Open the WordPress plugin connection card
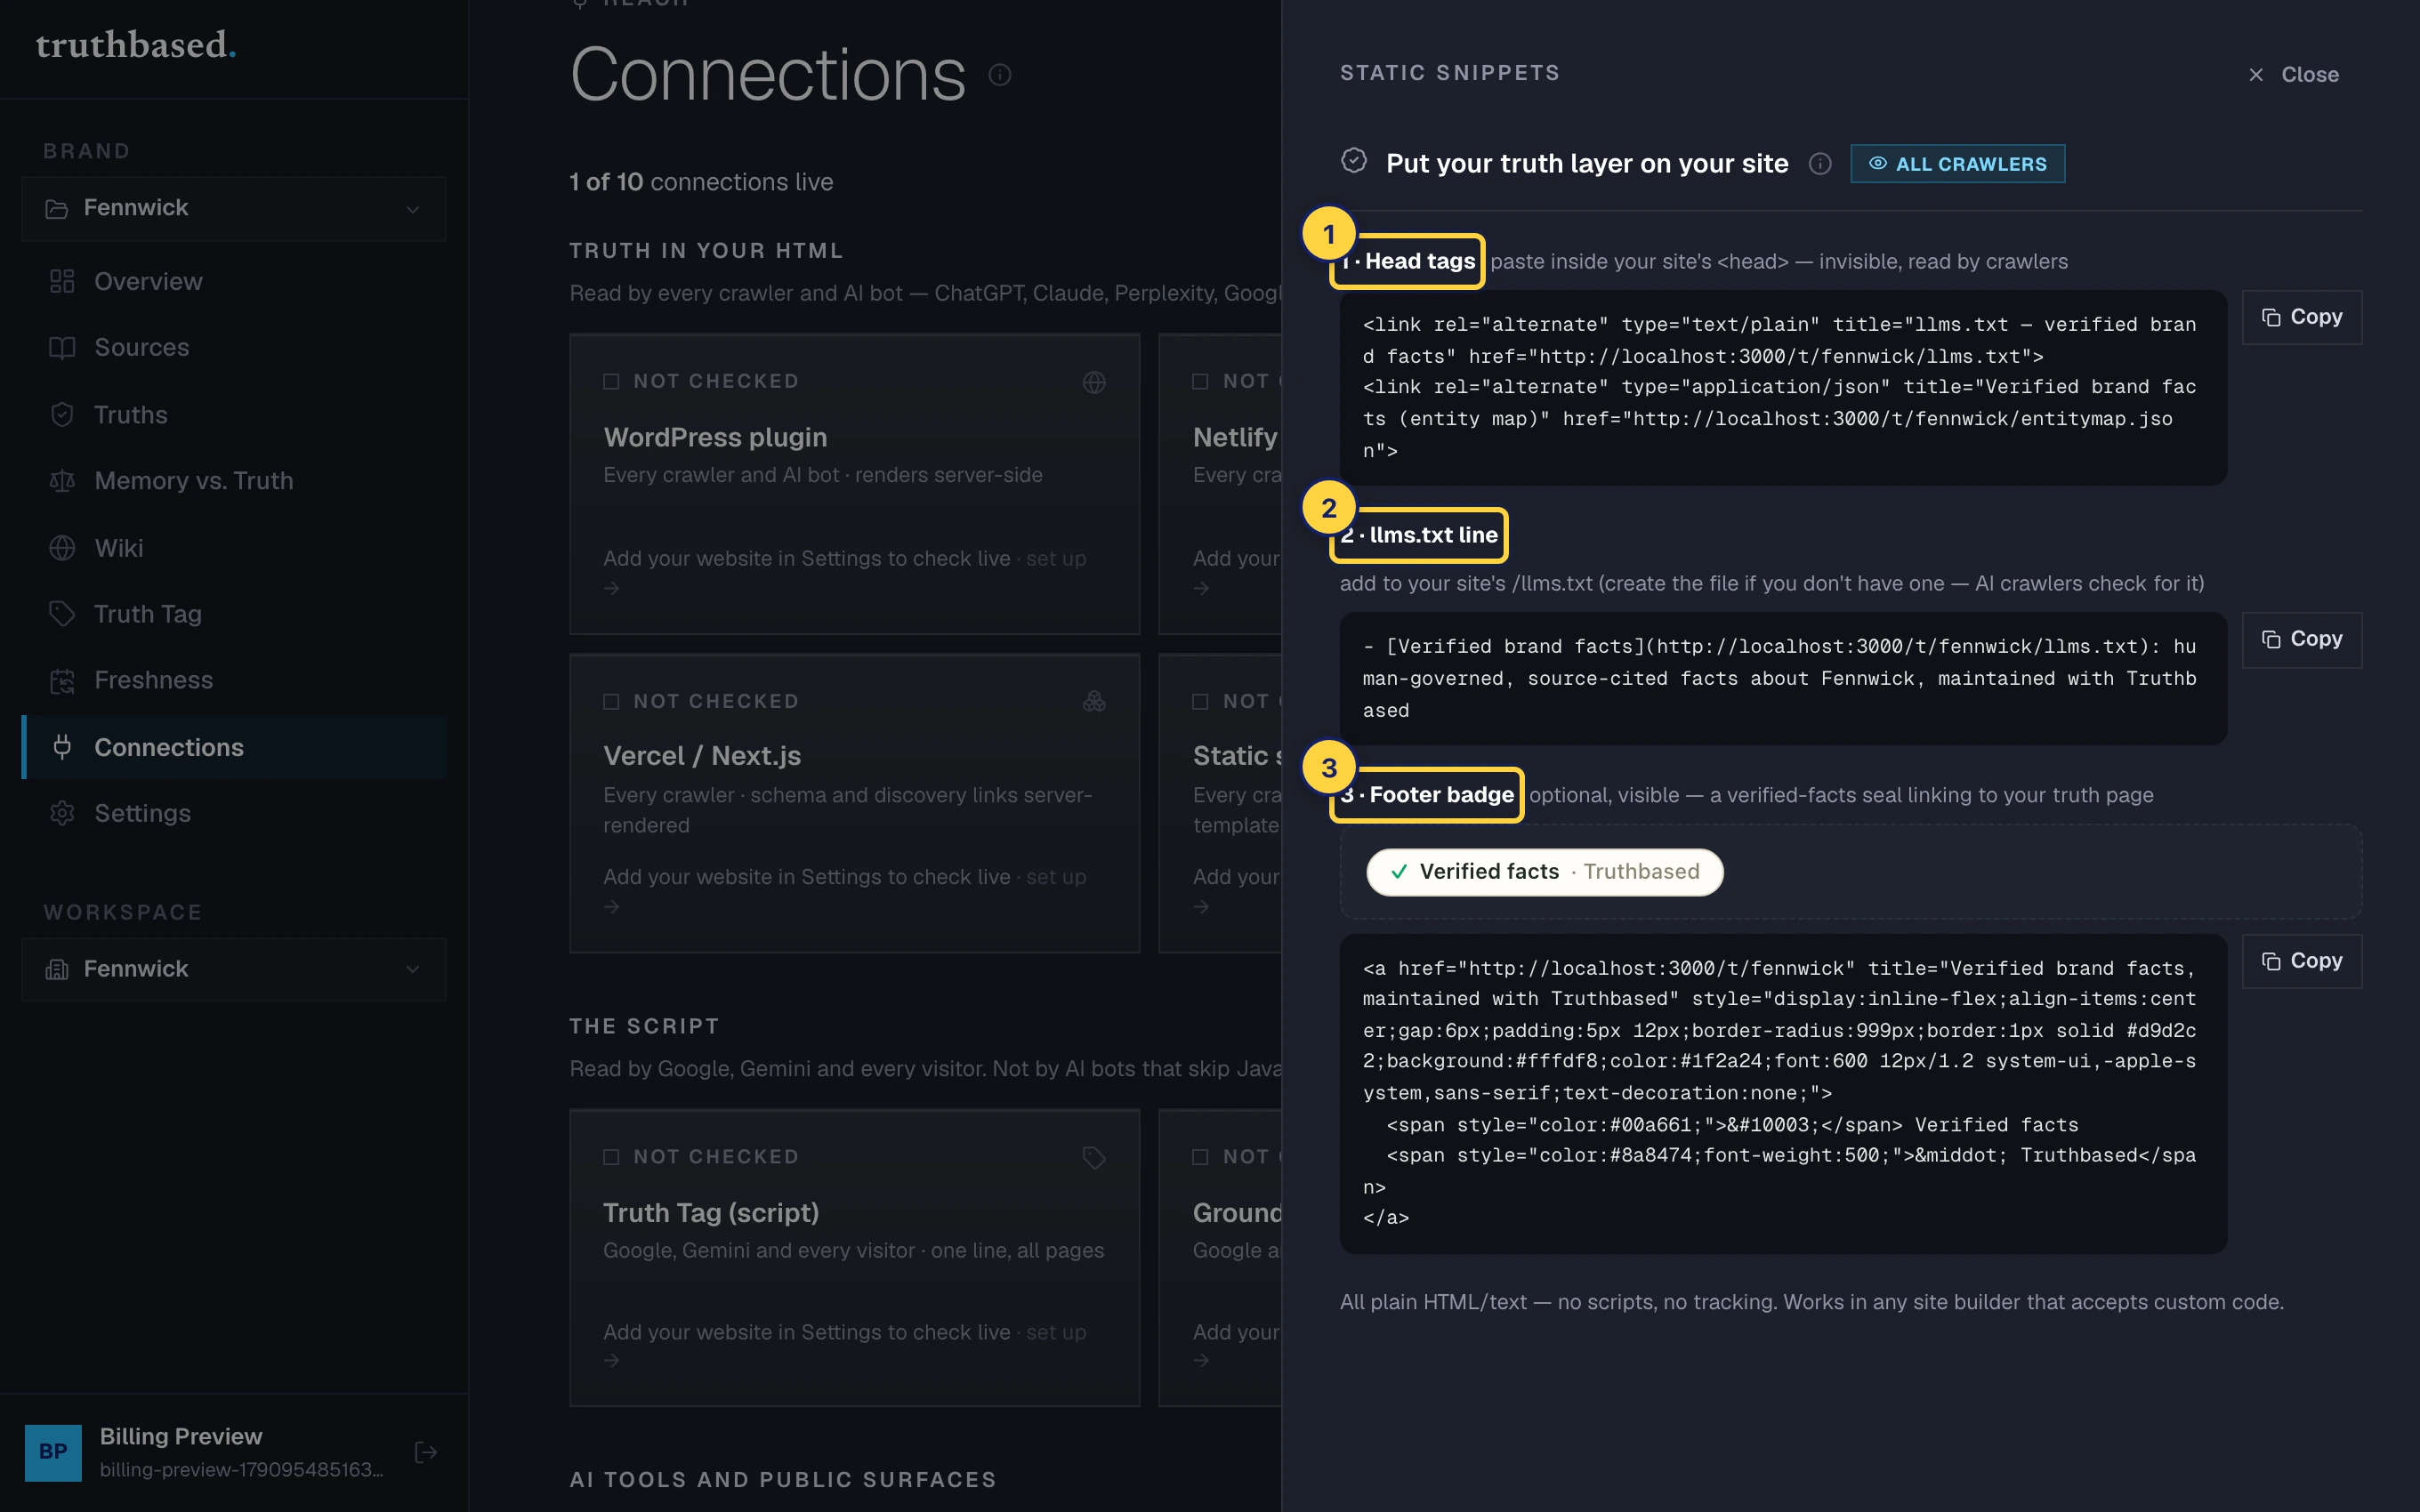 tap(854, 484)
